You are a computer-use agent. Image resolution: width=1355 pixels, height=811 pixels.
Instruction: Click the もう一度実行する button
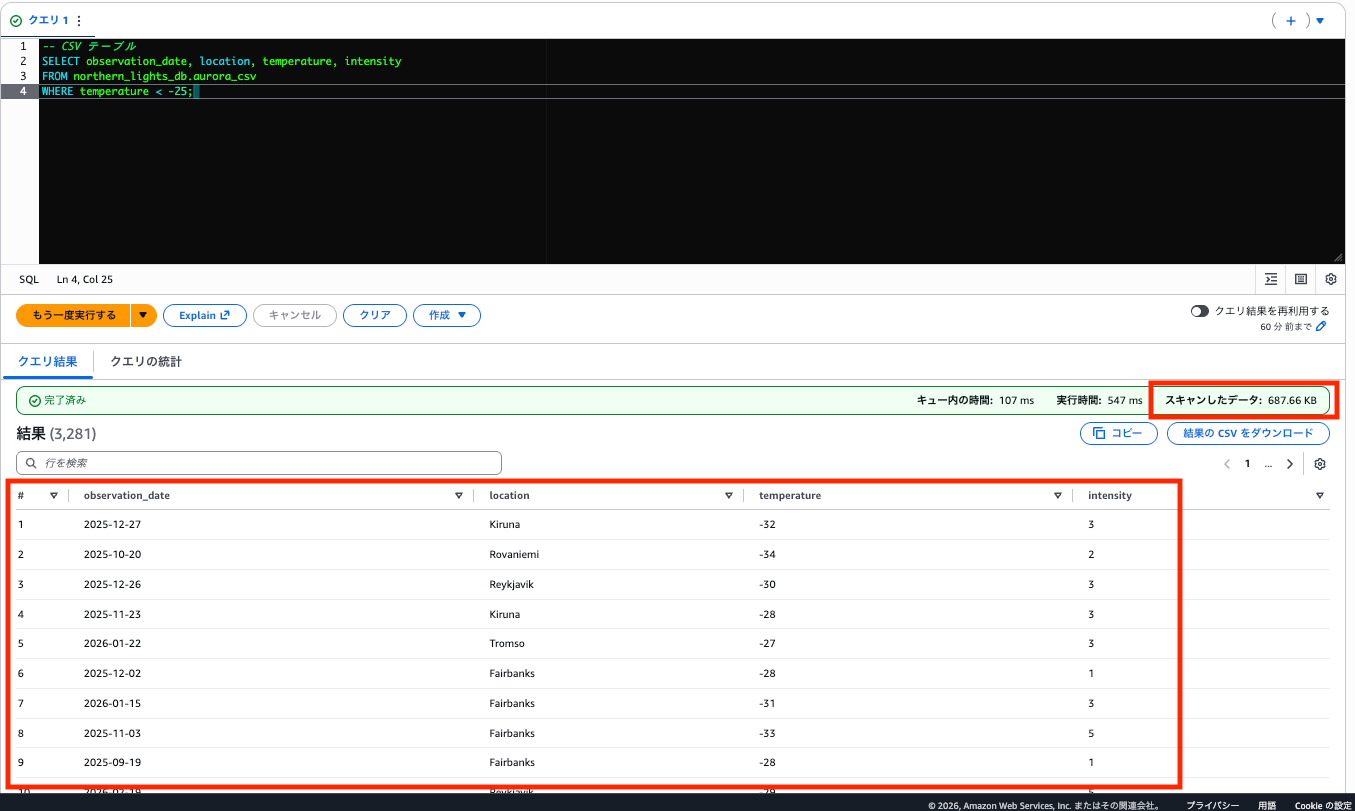(x=74, y=315)
